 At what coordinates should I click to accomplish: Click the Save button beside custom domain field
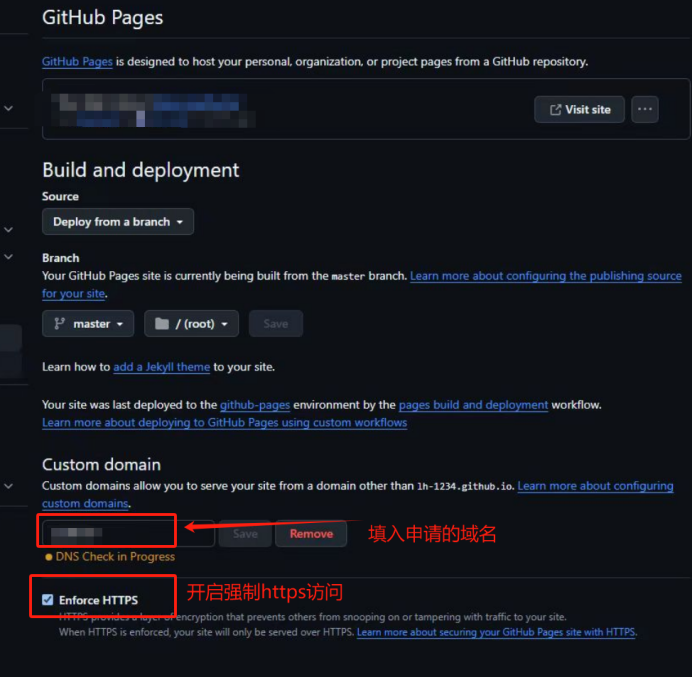245,534
